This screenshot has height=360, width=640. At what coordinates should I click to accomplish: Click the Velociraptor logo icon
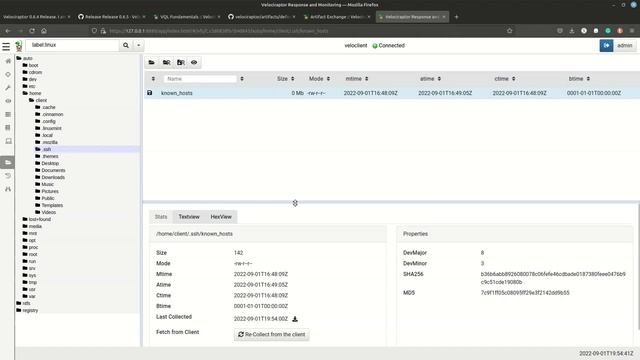(18, 46)
